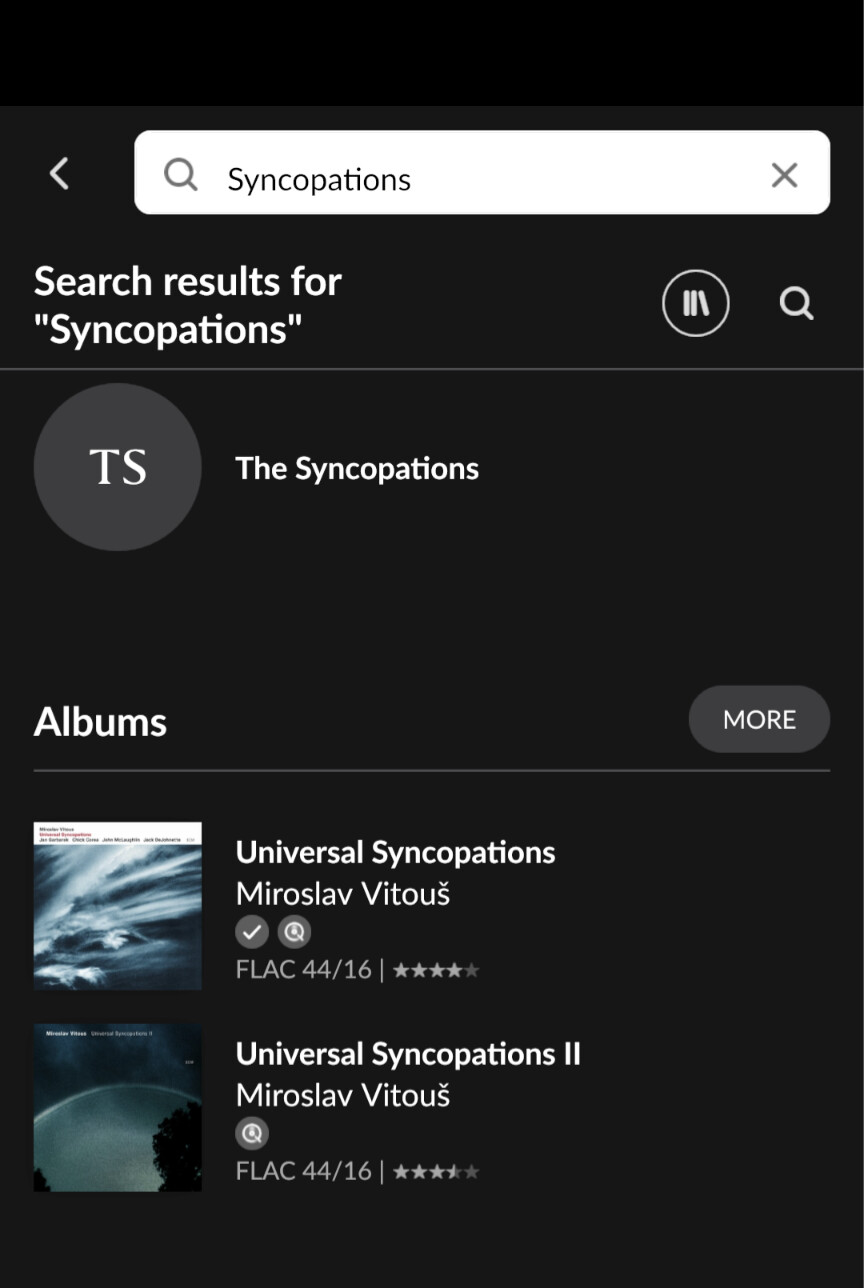Click the Qobuz badge on Universal Syncopations
The width and height of the screenshot is (864, 1288).
click(x=294, y=933)
